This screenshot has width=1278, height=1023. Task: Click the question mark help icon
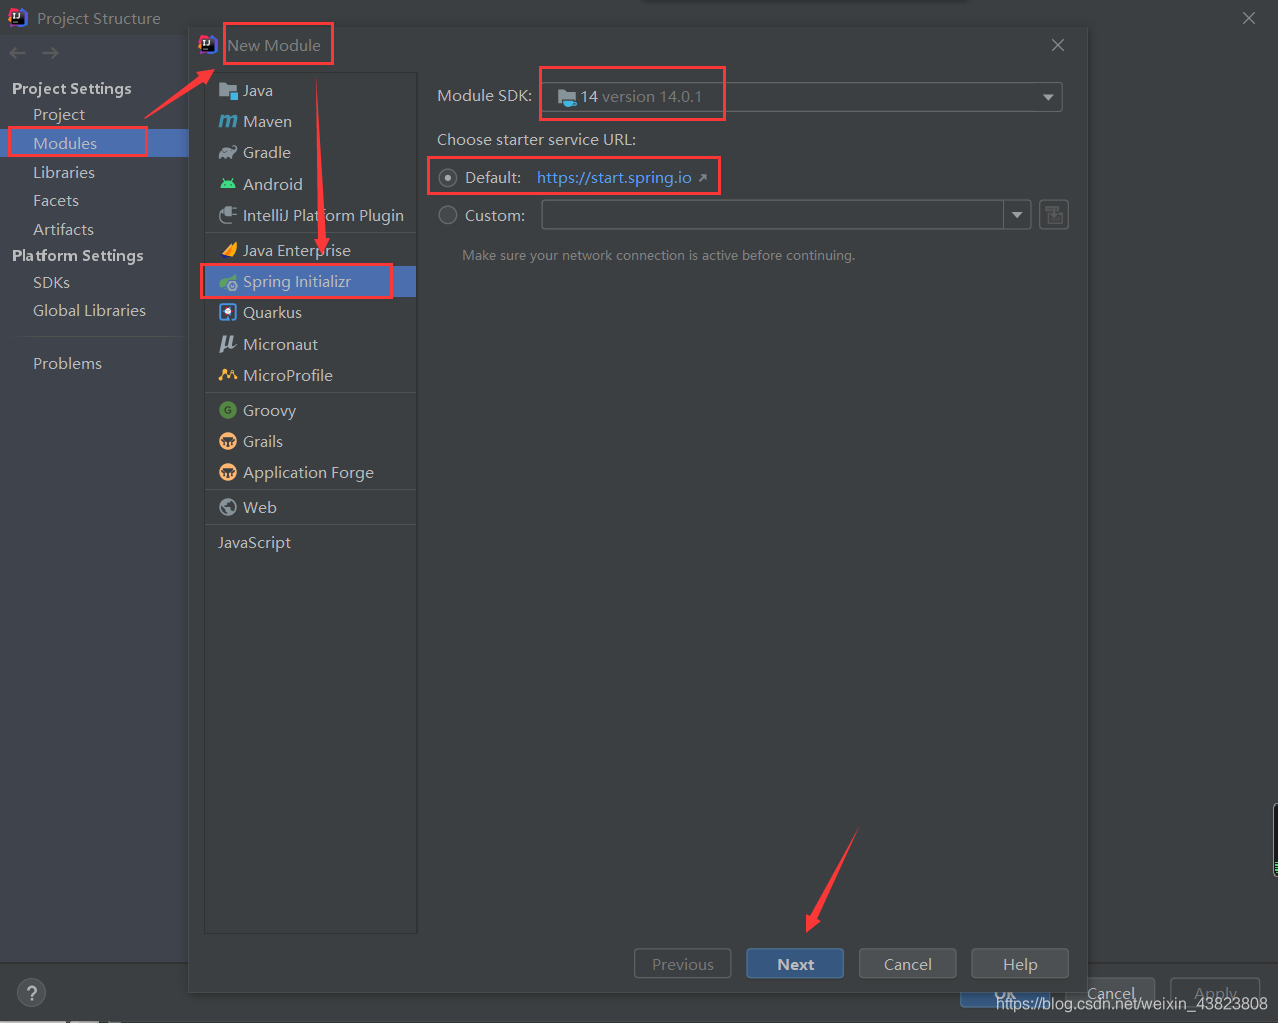pos(32,993)
